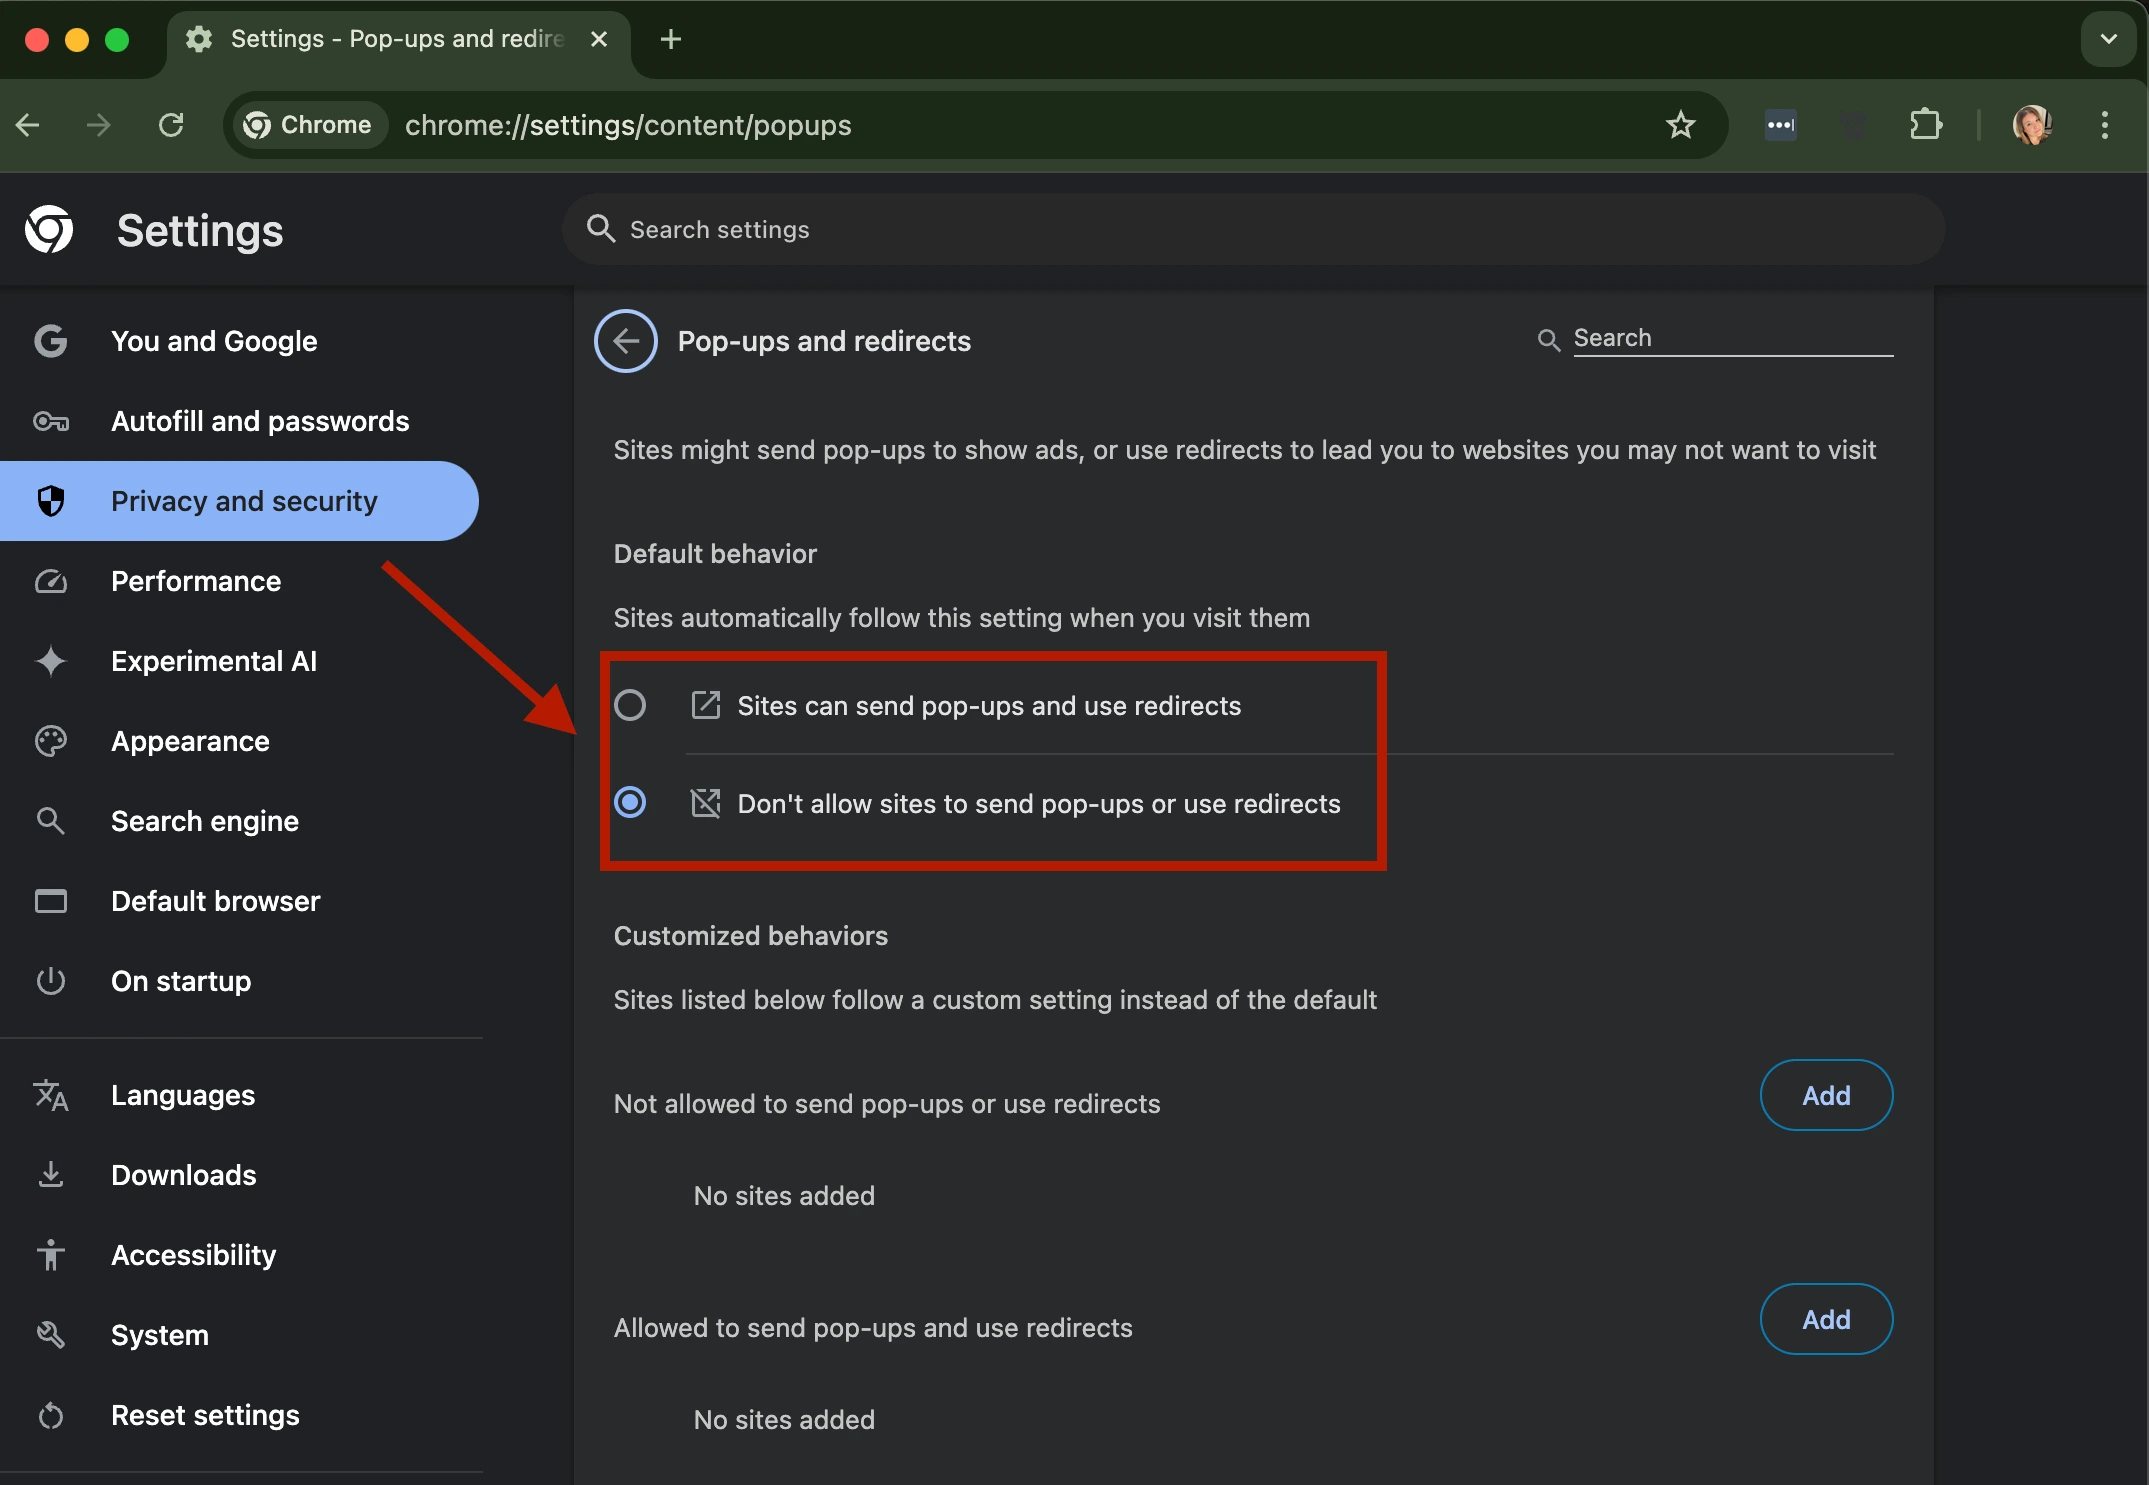This screenshot has width=2149, height=1485.
Task: Bookmark the page via the star icon
Action: (1682, 125)
